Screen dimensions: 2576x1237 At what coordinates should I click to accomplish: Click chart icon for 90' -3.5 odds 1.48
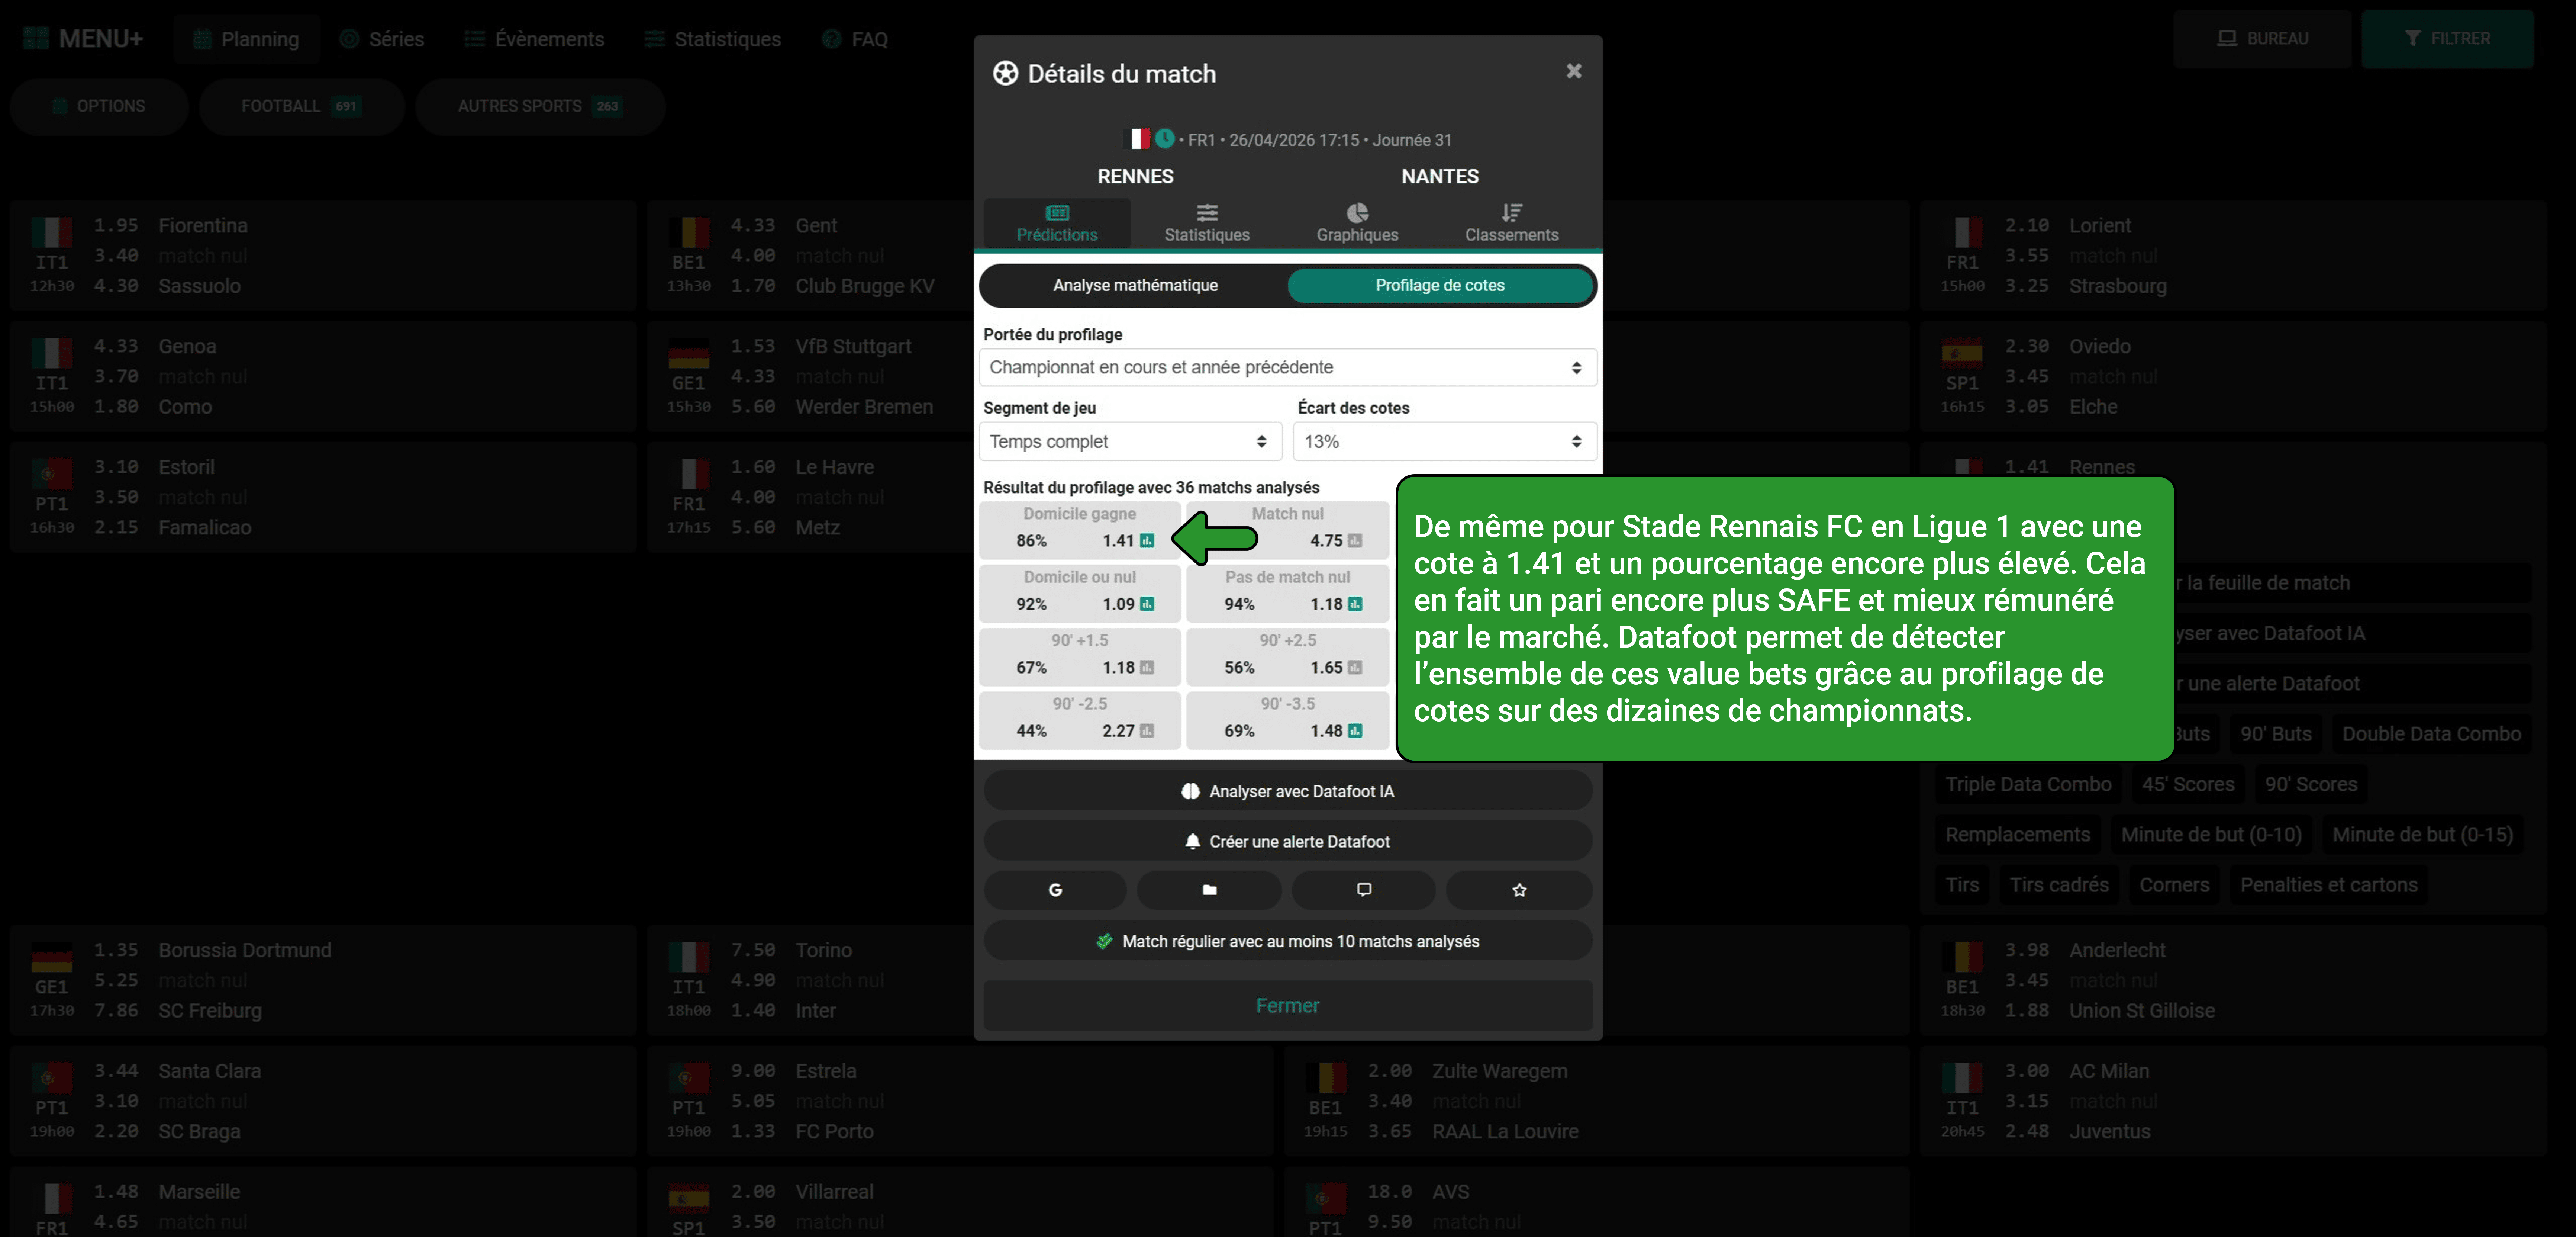click(x=1355, y=731)
